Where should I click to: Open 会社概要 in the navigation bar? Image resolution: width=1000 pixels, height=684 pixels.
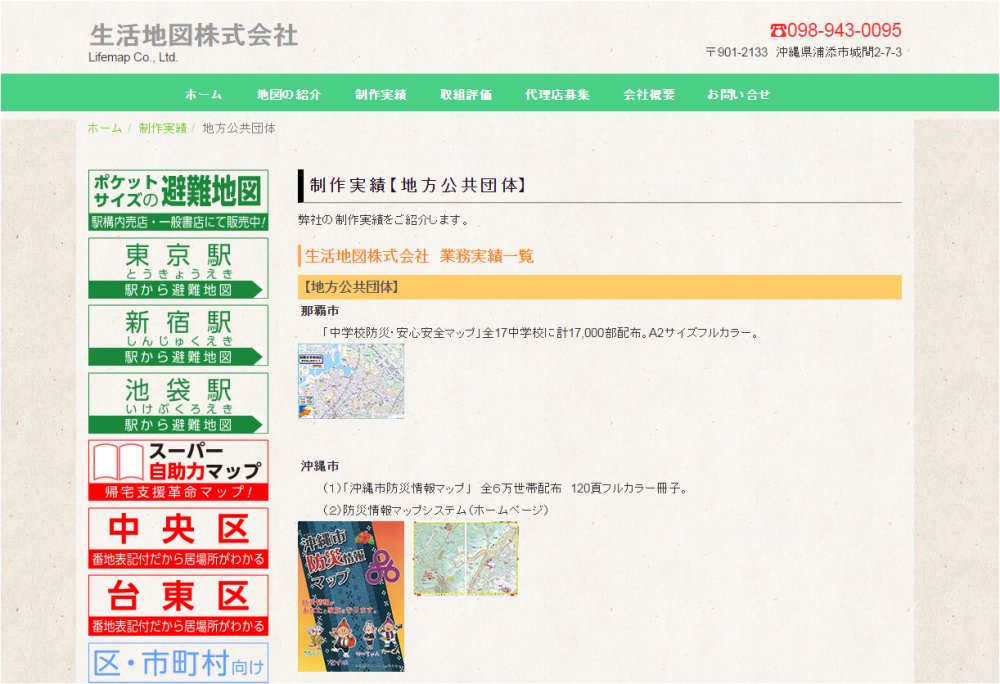(x=648, y=95)
